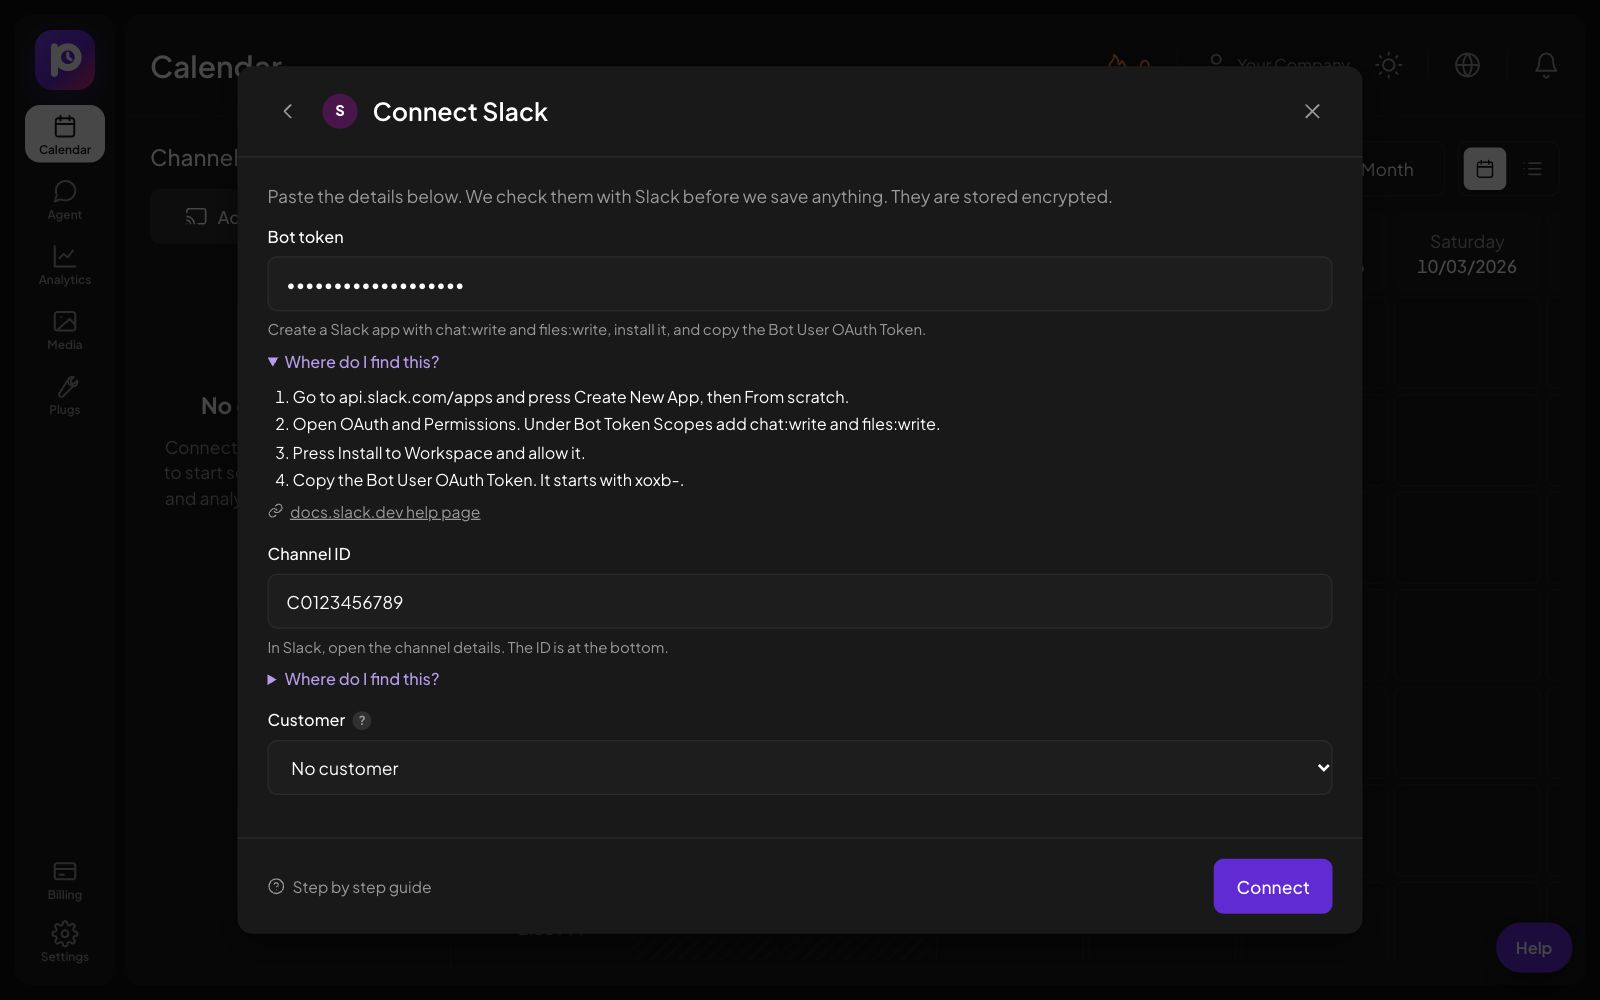Click the Help floating button
The width and height of the screenshot is (1600, 1000).
pyautogui.click(x=1533, y=947)
